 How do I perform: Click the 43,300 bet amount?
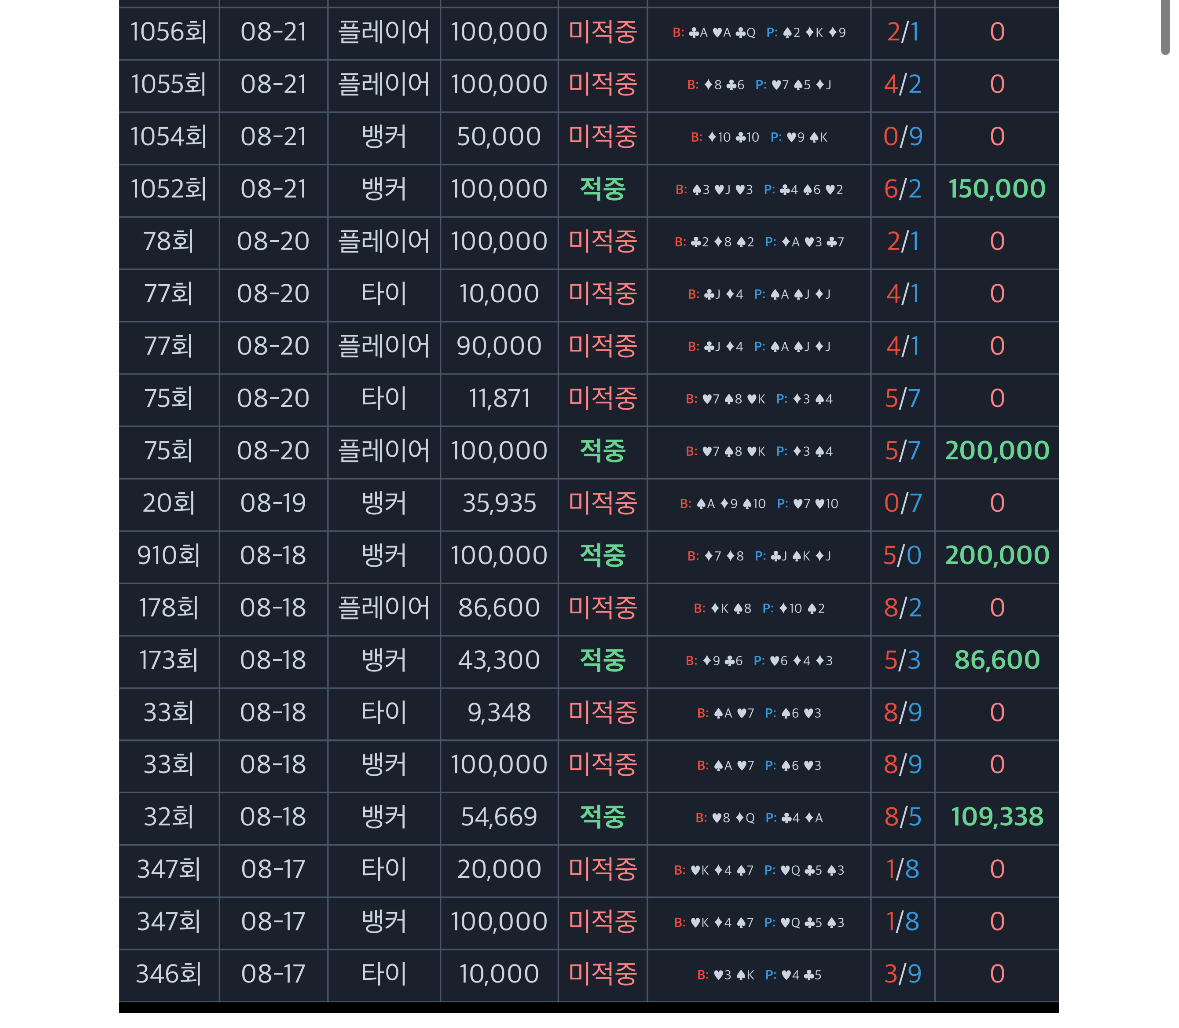pos(499,660)
